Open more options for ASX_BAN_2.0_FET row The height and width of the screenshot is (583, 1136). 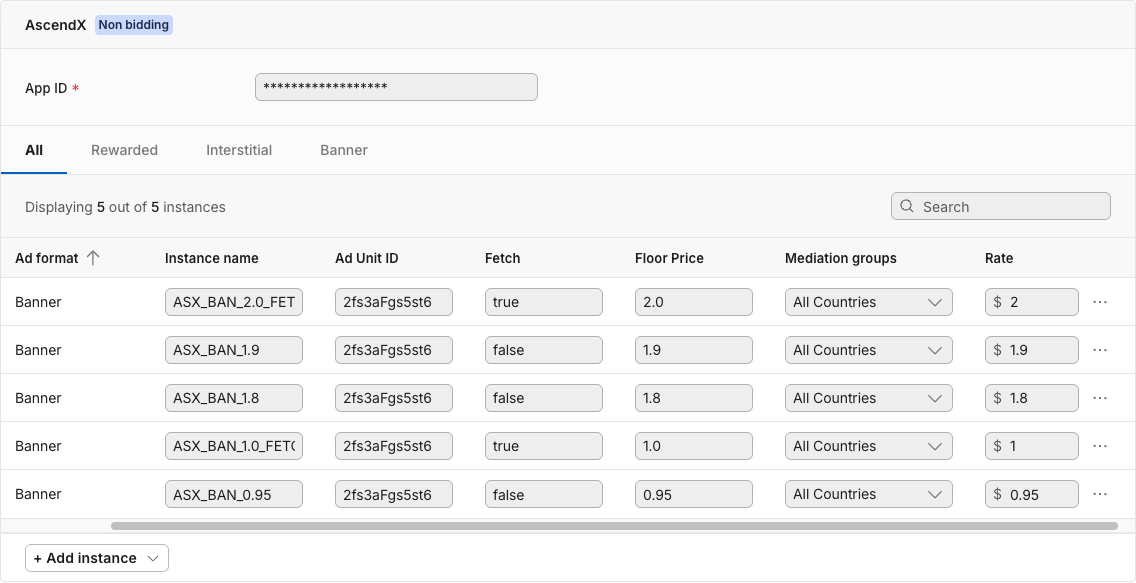tap(1099, 302)
